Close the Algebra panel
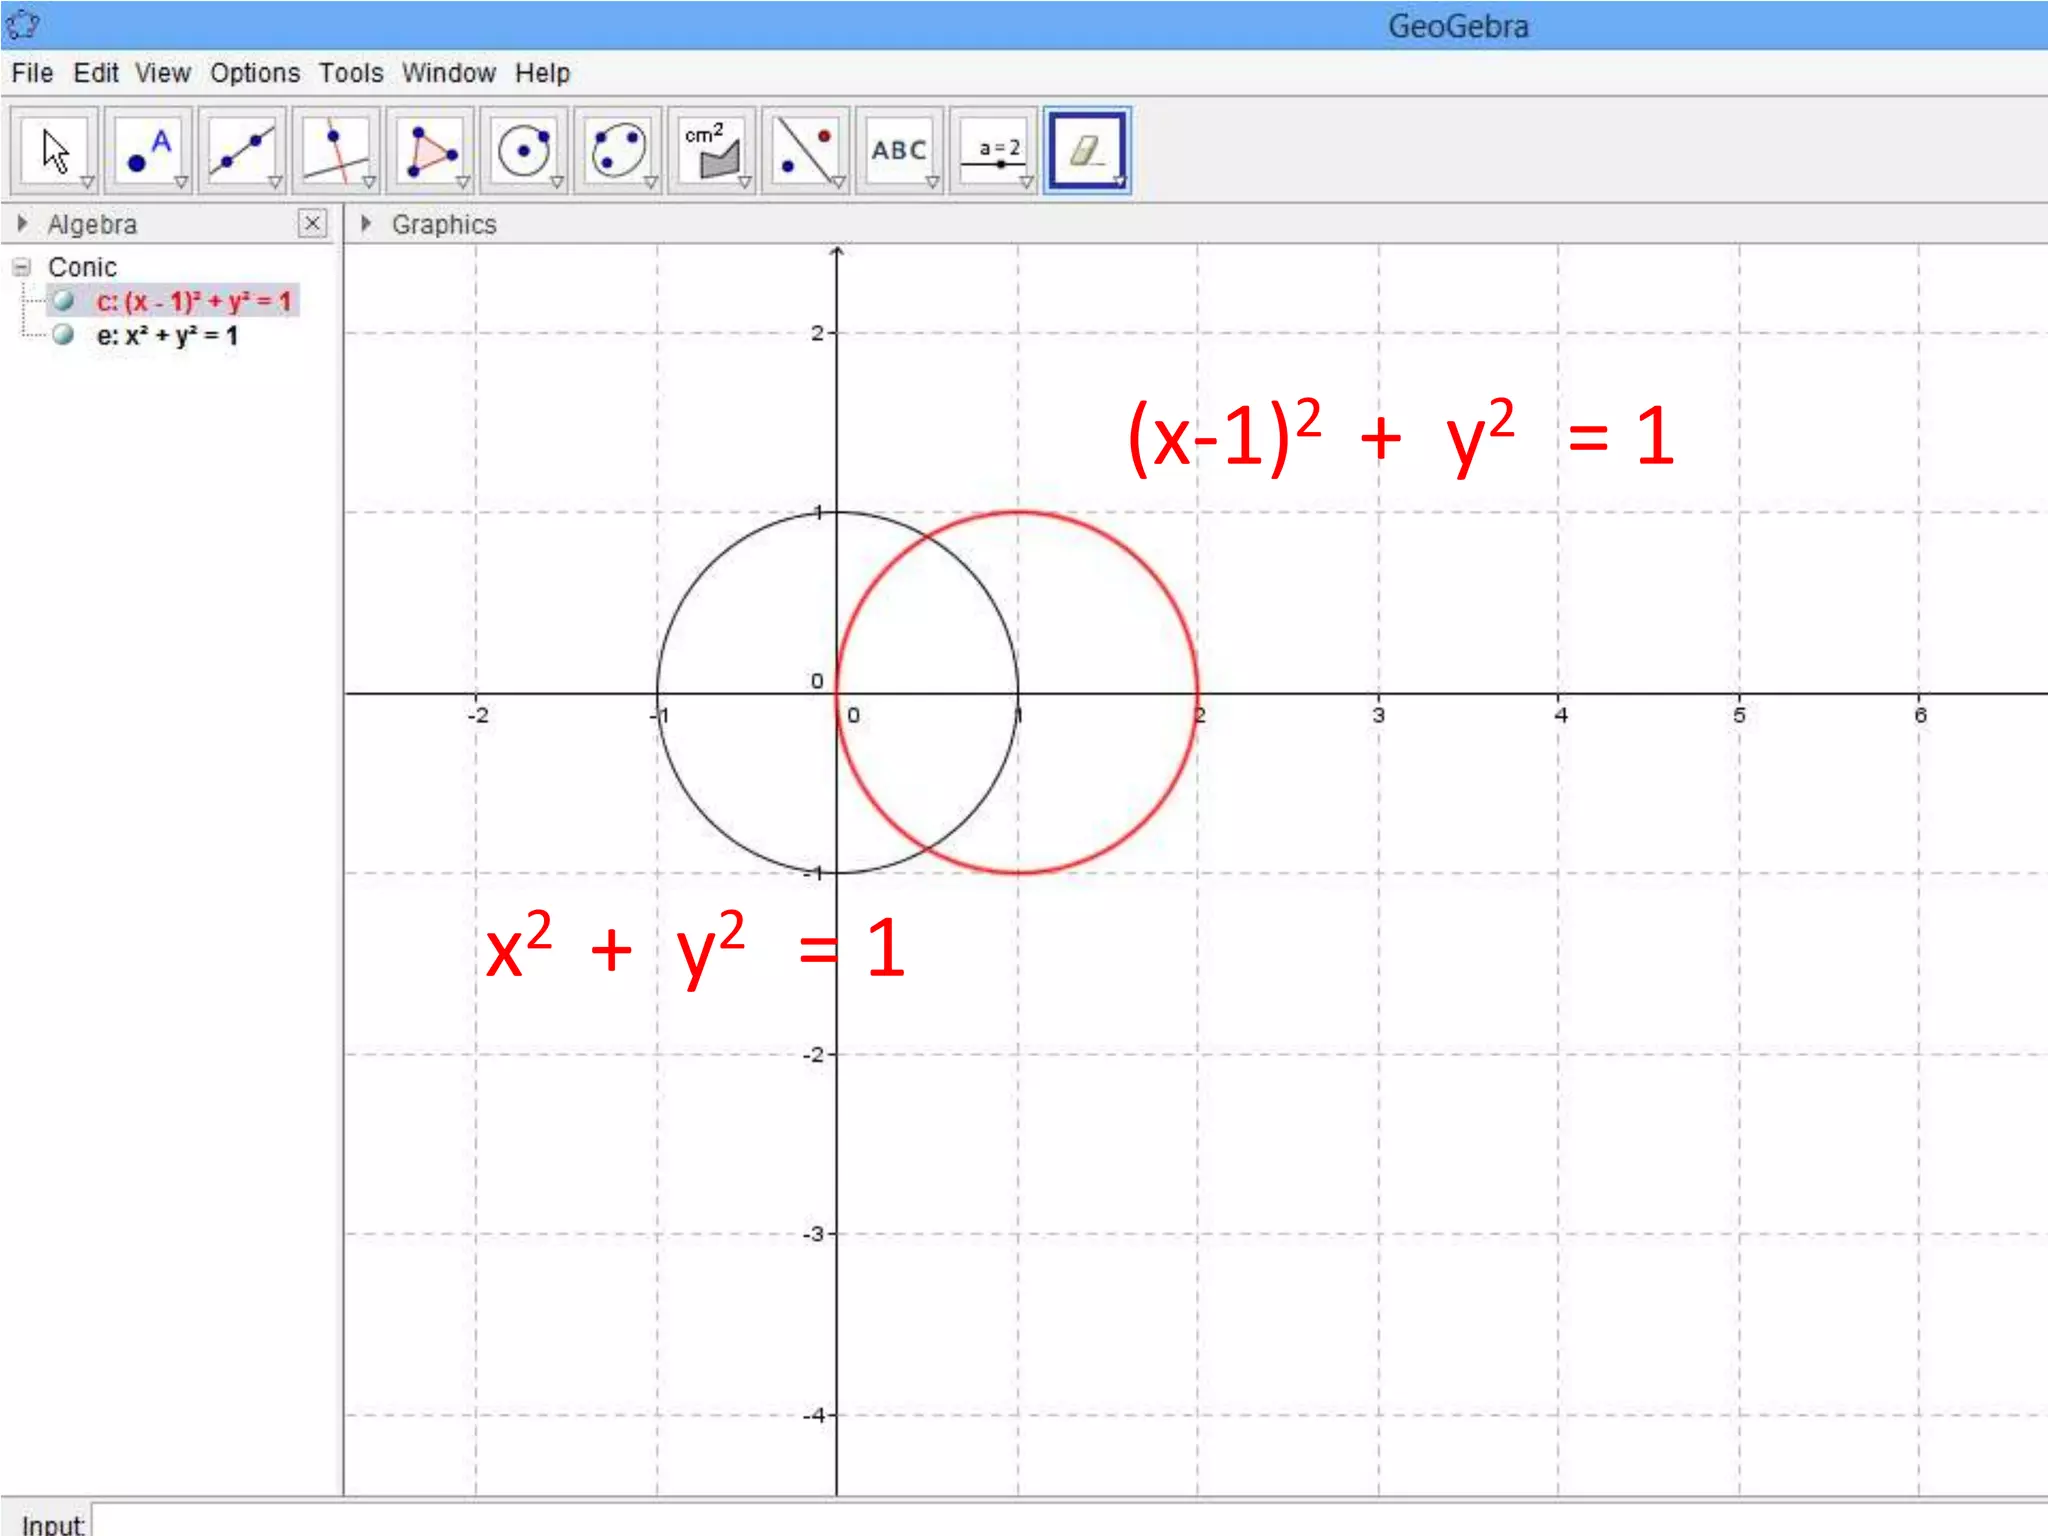2048x1536 pixels. pos(312,223)
